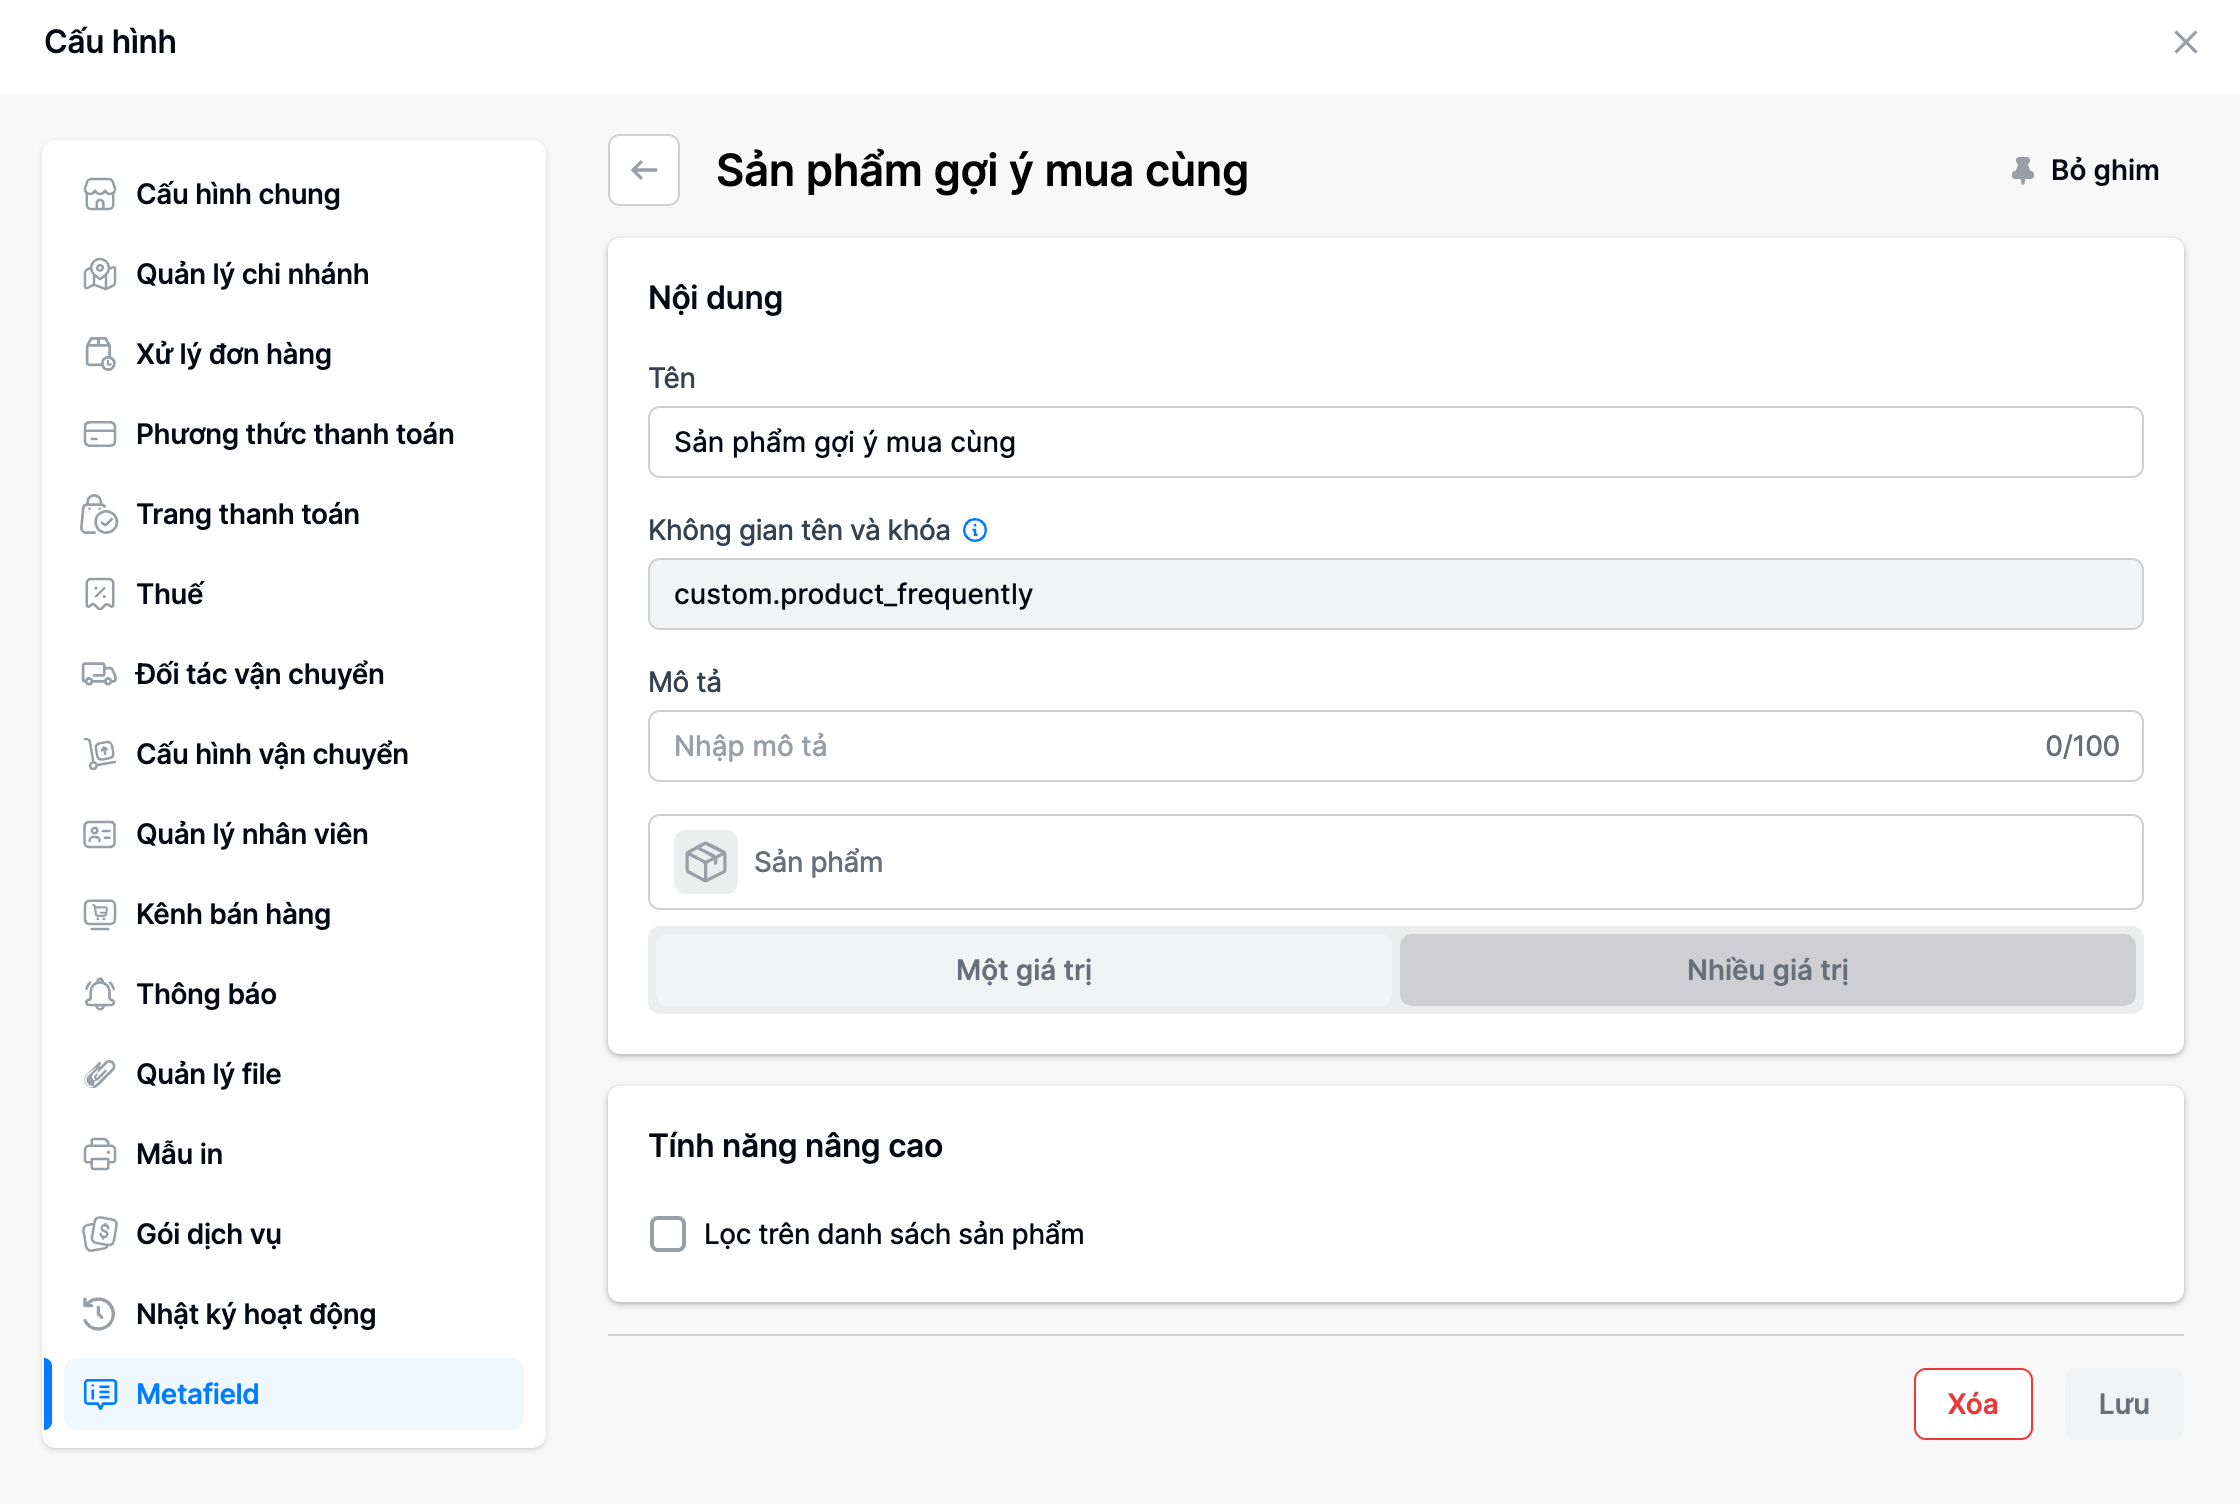This screenshot has width=2240, height=1504.
Task: Close the Cấu hình dialog
Action: pos(2186,42)
